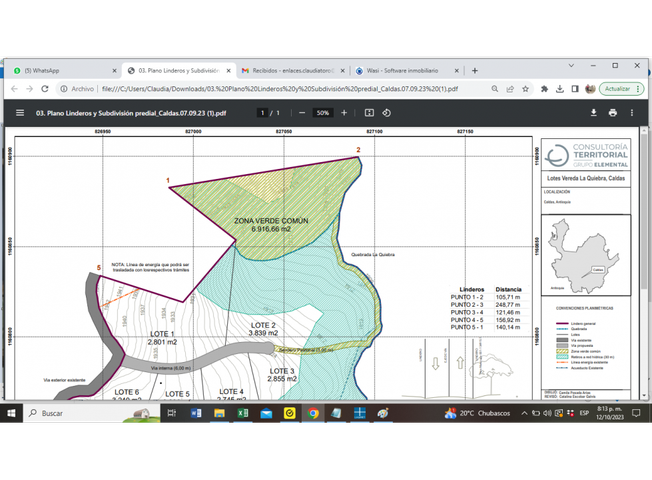This screenshot has height=480, width=652.
Task: Open Chrome side panel
Action: (575, 89)
